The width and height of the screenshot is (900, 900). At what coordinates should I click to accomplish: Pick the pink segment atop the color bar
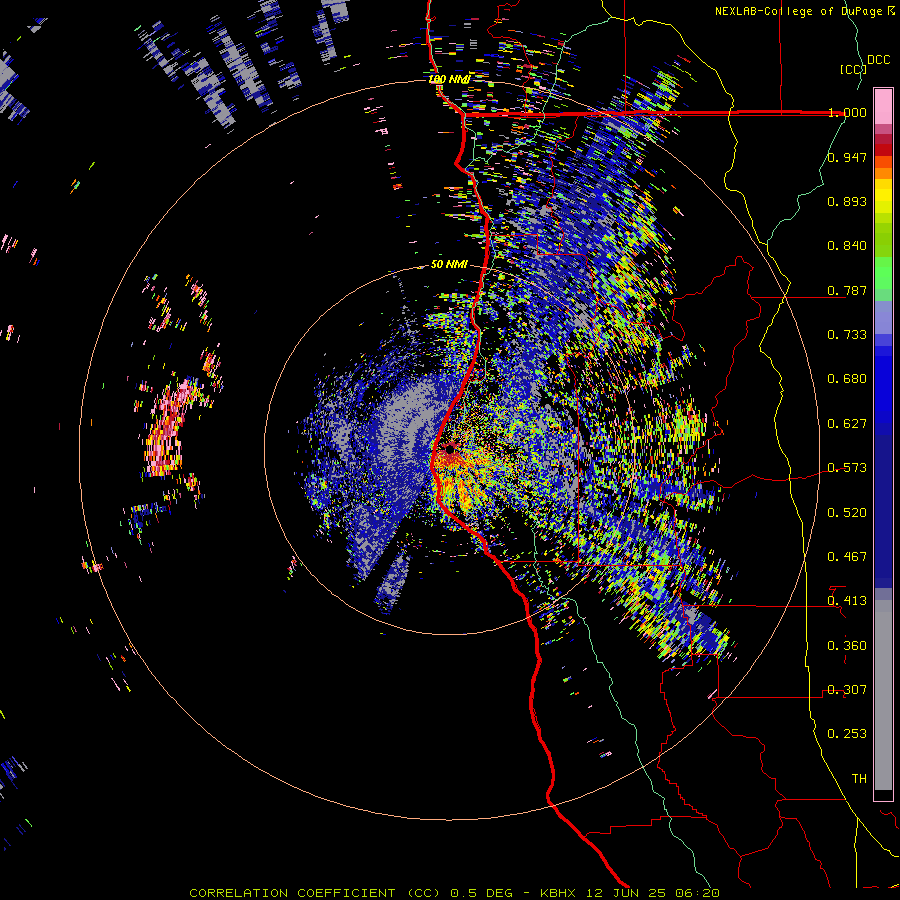pyautogui.click(x=883, y=106)
